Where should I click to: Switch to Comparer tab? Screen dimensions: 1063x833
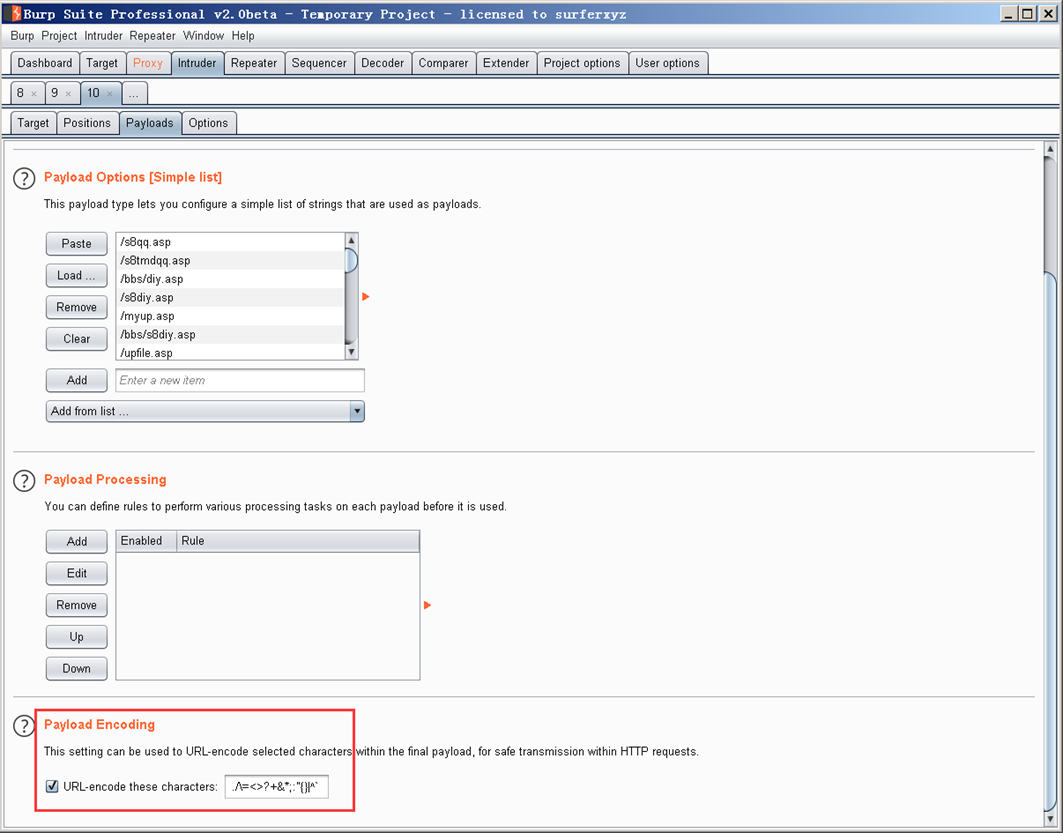(443, 63)
